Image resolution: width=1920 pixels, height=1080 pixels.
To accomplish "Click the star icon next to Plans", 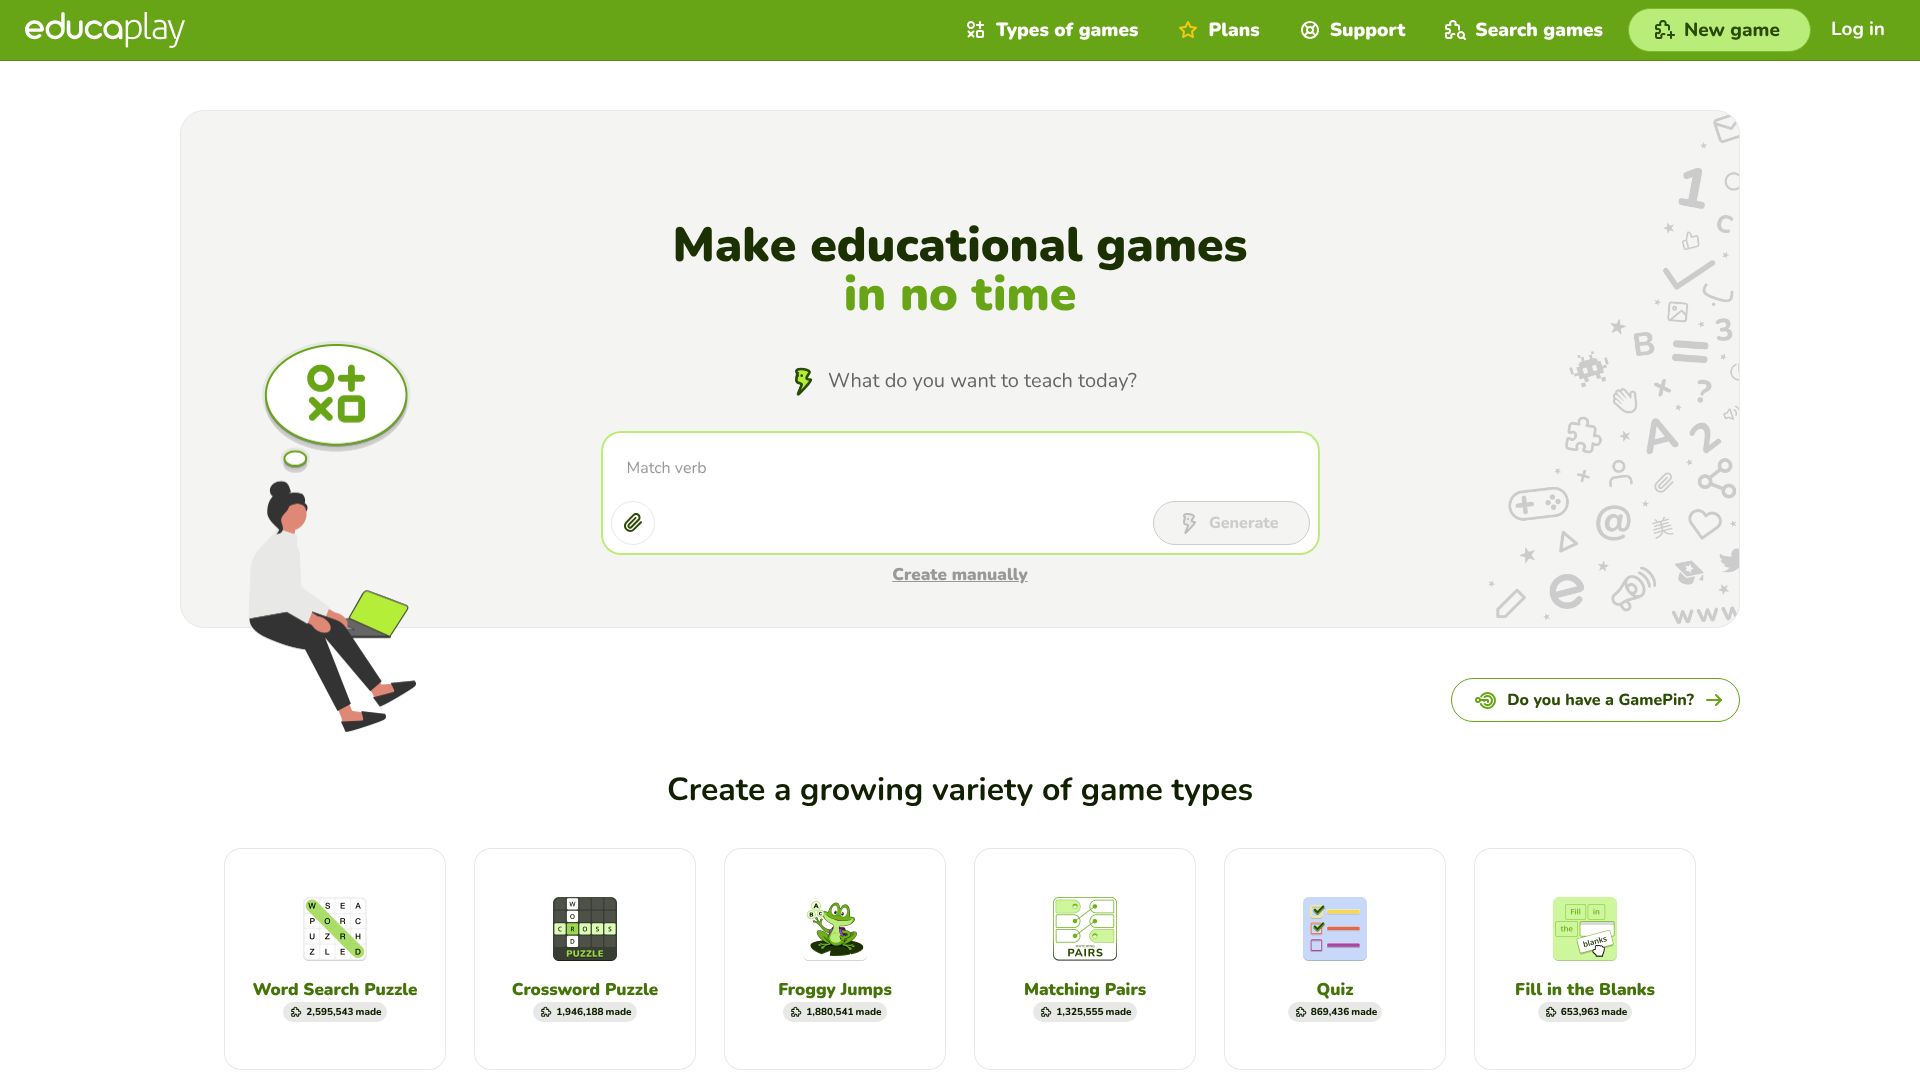I will click(x=1188, y=30).
